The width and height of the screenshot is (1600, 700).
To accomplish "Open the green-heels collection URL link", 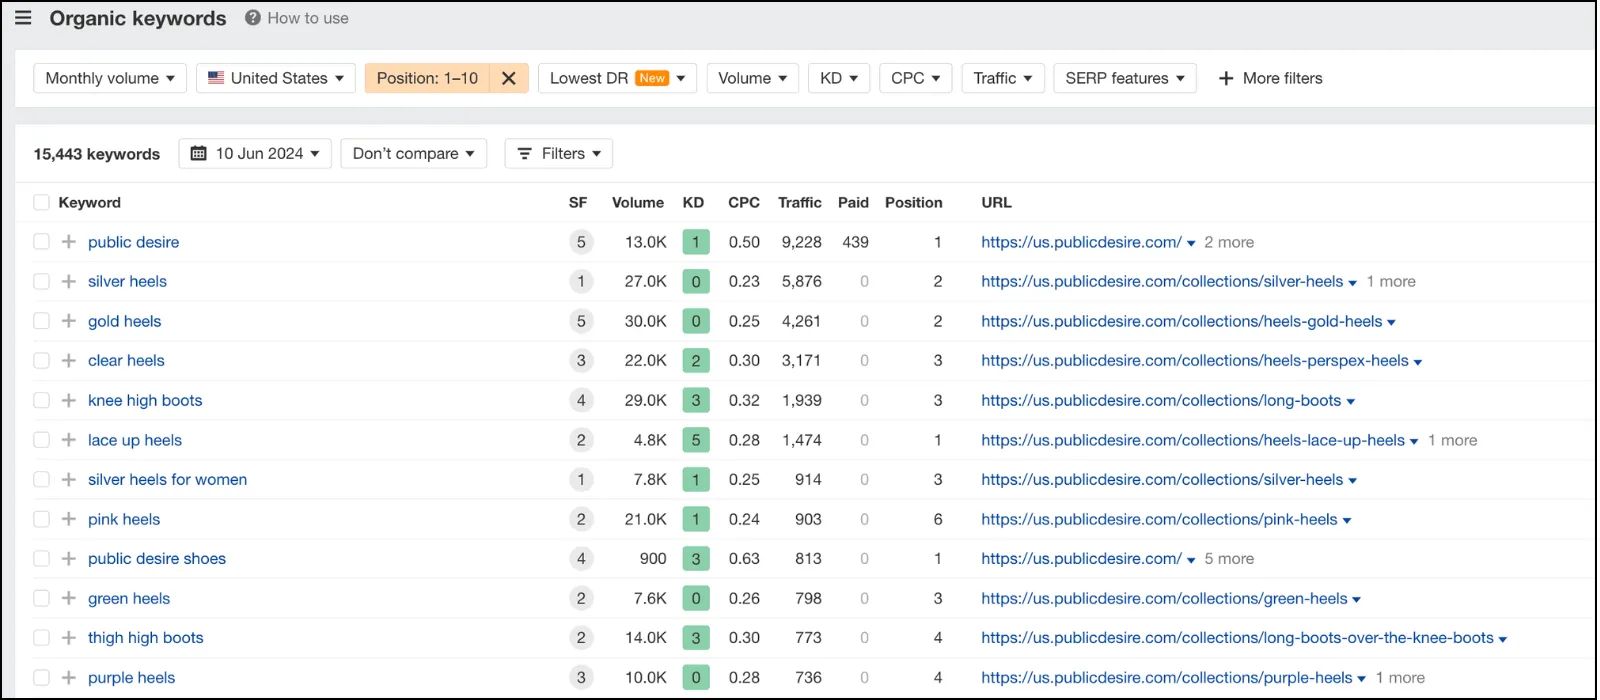I will [1164, 598].
